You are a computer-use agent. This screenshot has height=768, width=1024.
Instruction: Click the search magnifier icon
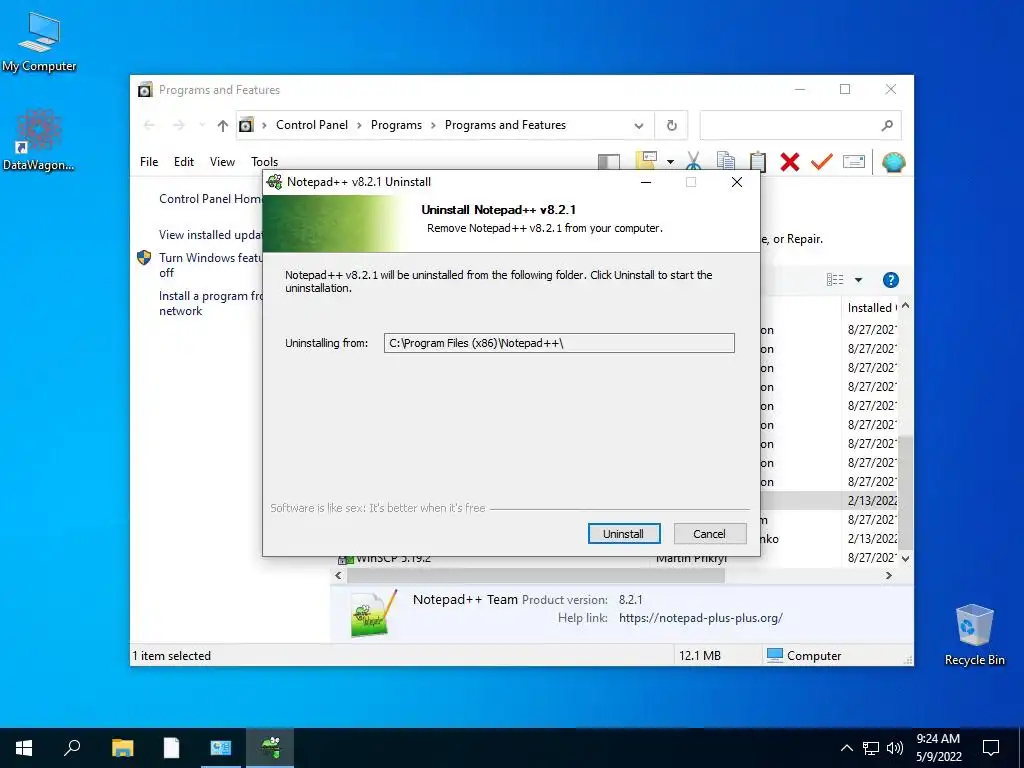click(x=887, y=125)
